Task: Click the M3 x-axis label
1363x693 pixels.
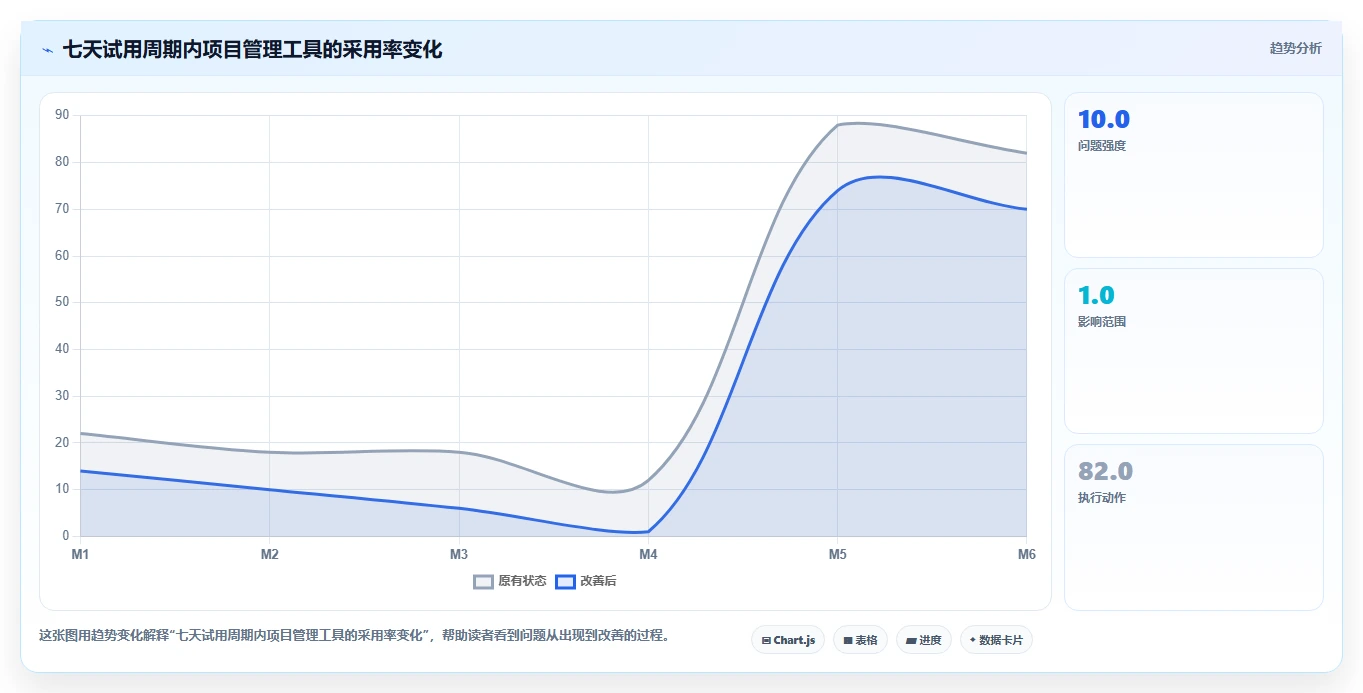Action: (459, 554)
